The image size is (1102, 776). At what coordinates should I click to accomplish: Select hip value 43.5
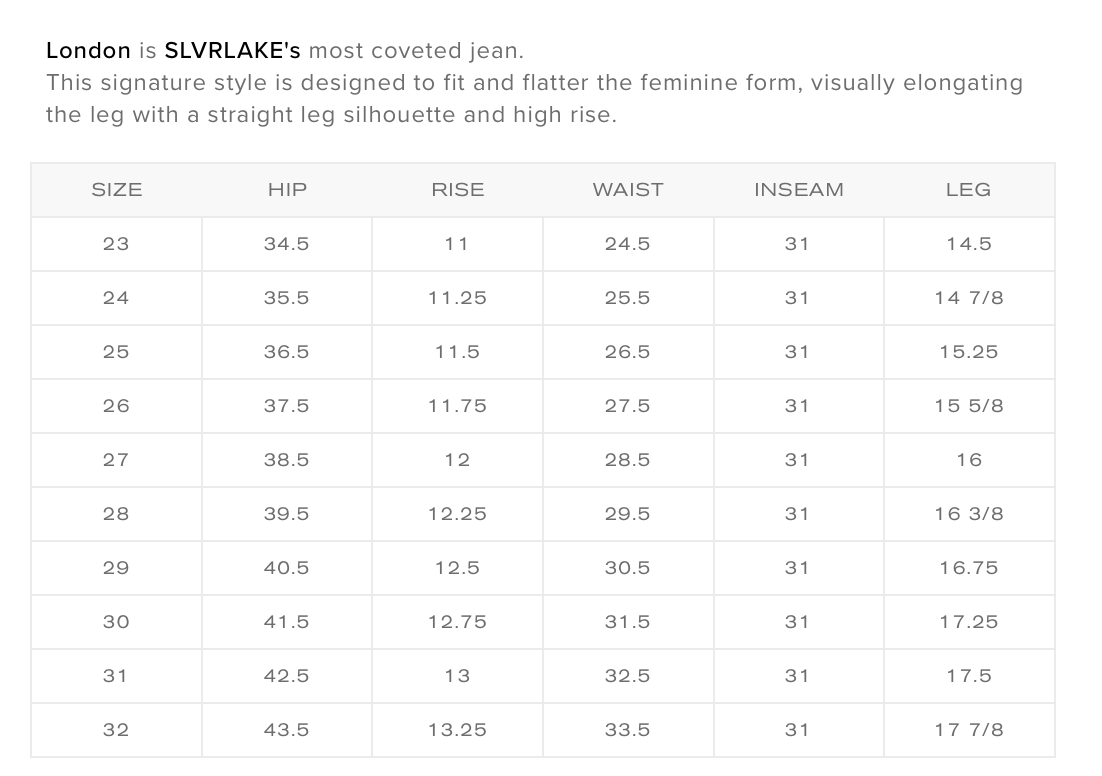click(x=287, y=730)
